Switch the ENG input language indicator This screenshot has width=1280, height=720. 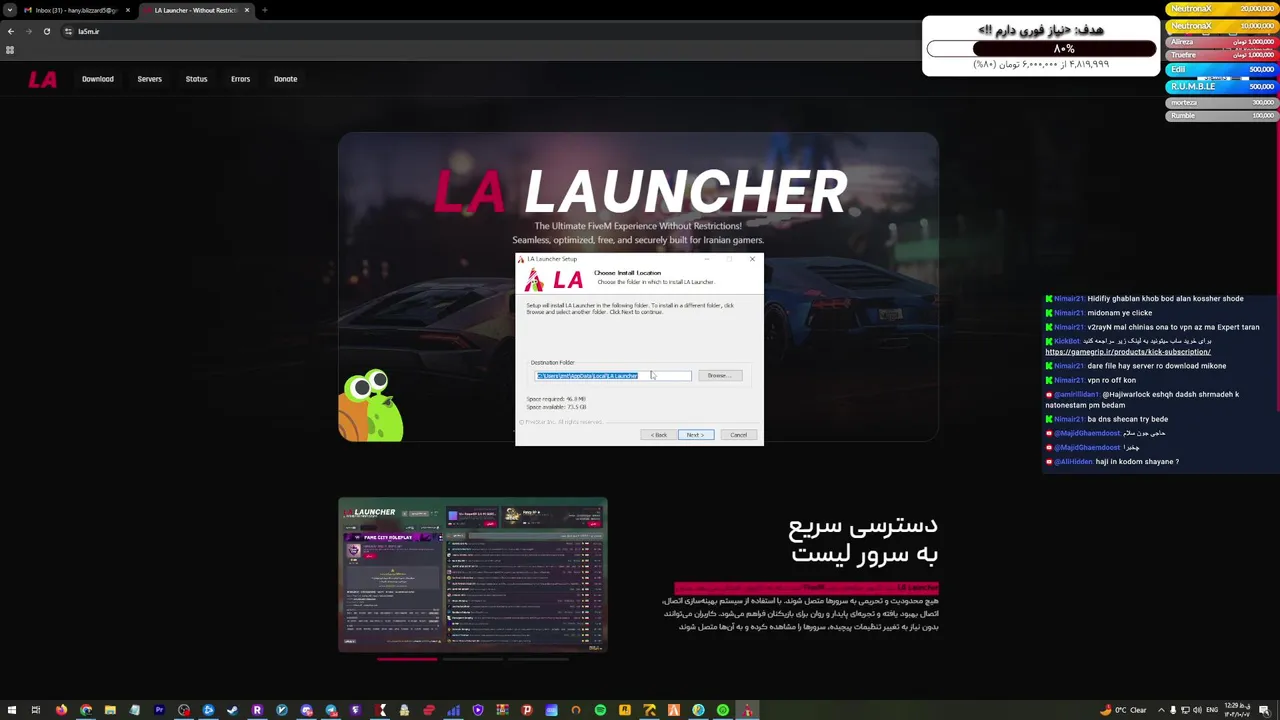tap(1212, 710)
